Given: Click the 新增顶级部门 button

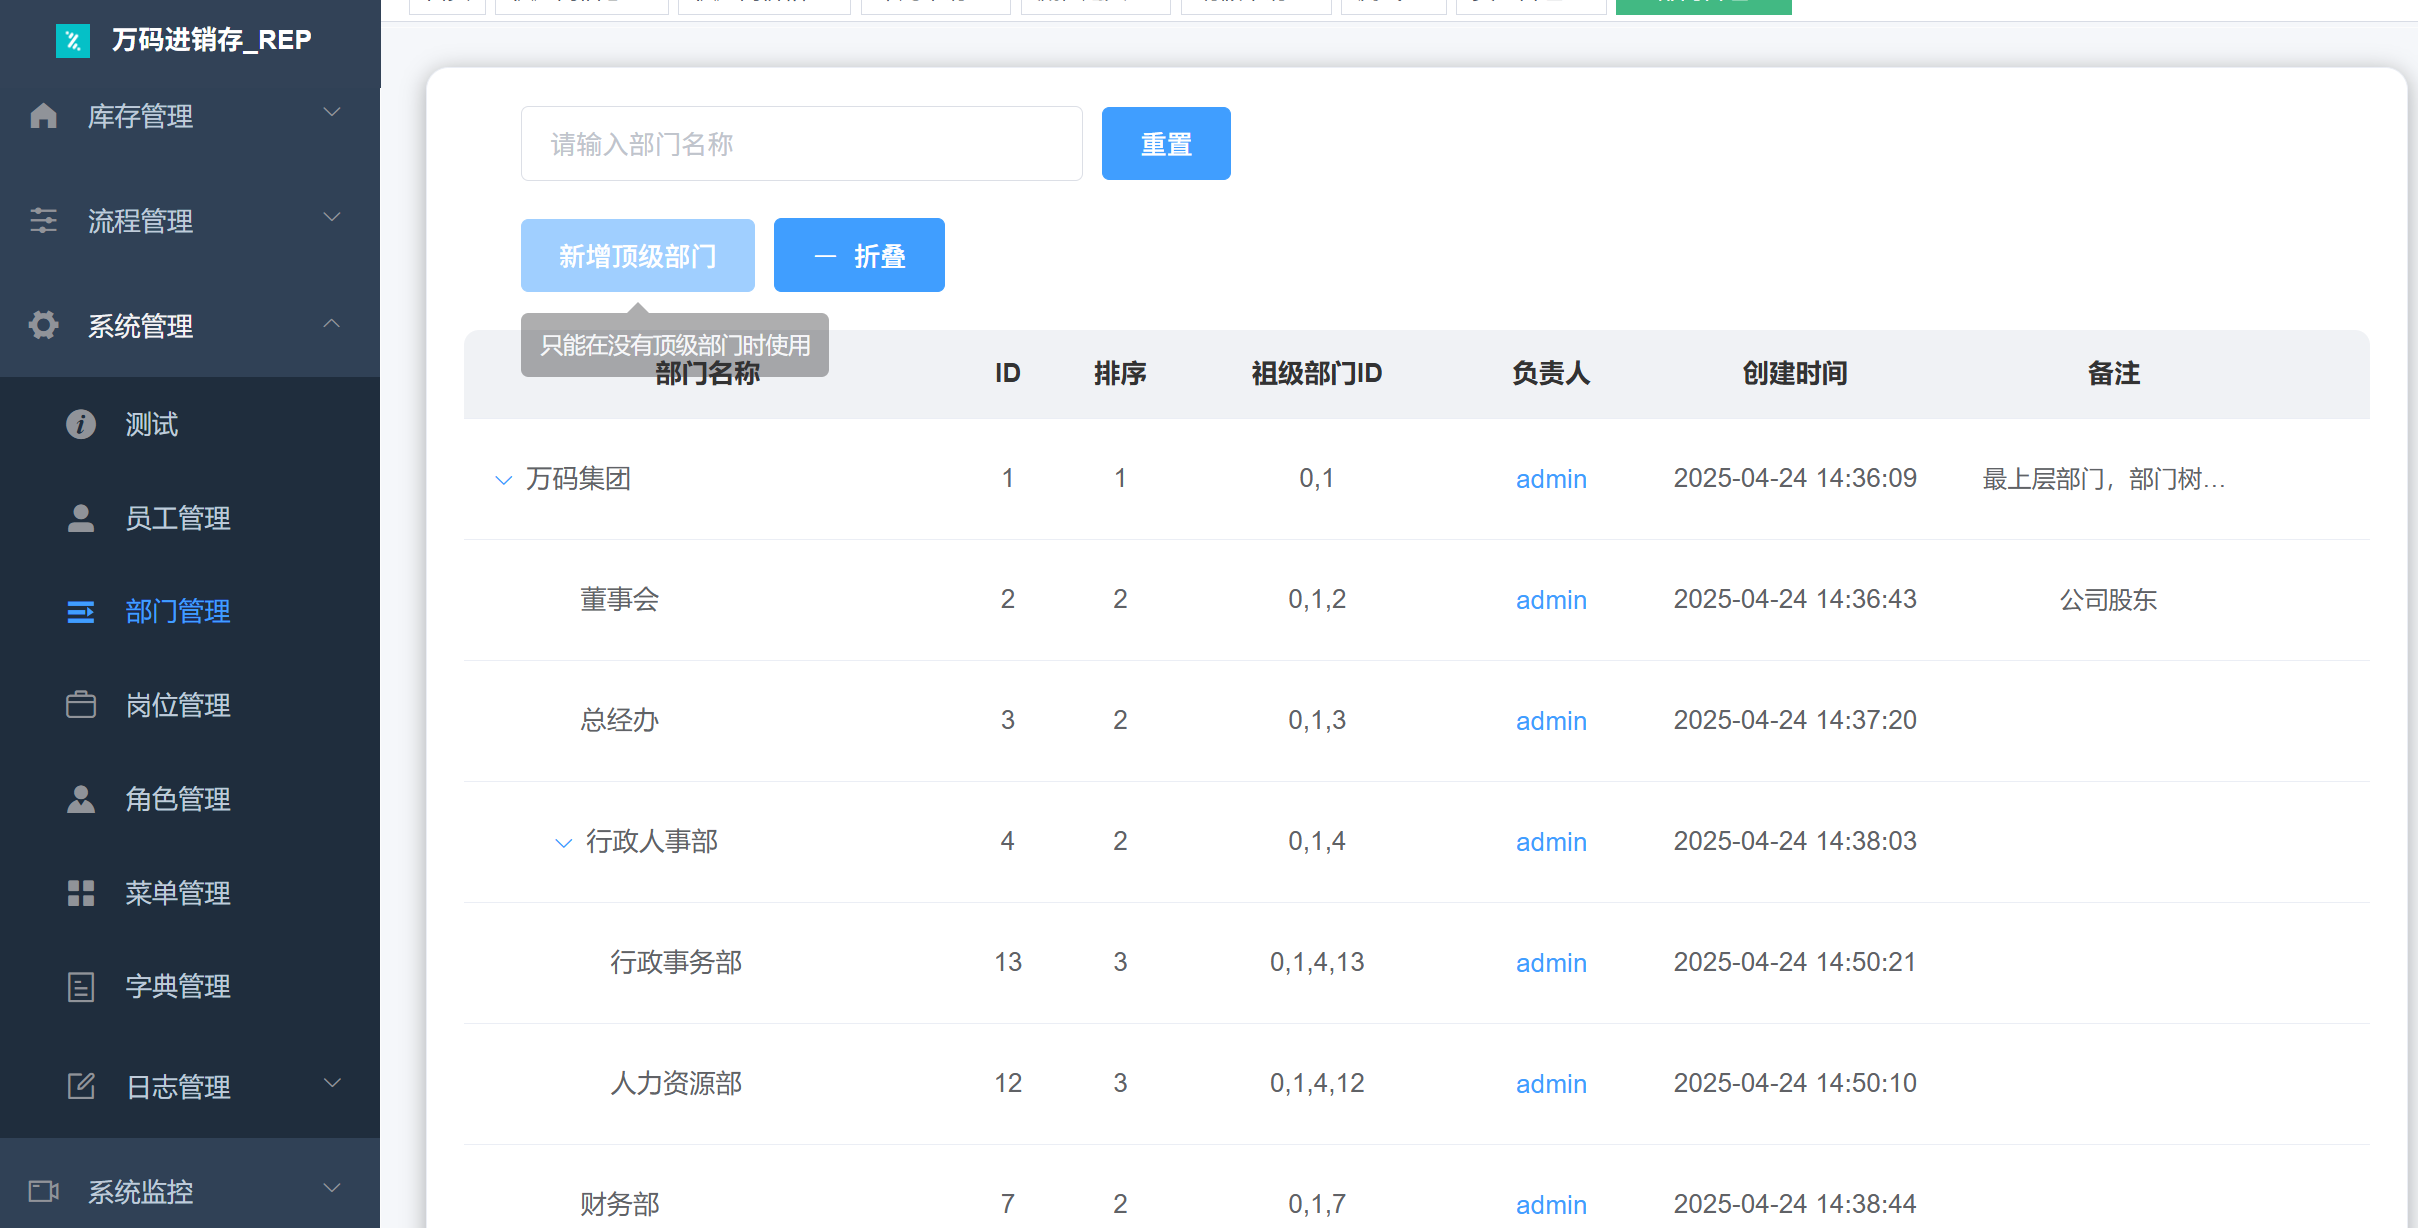Looking at the screenshot, I should (x=638, y=256).
